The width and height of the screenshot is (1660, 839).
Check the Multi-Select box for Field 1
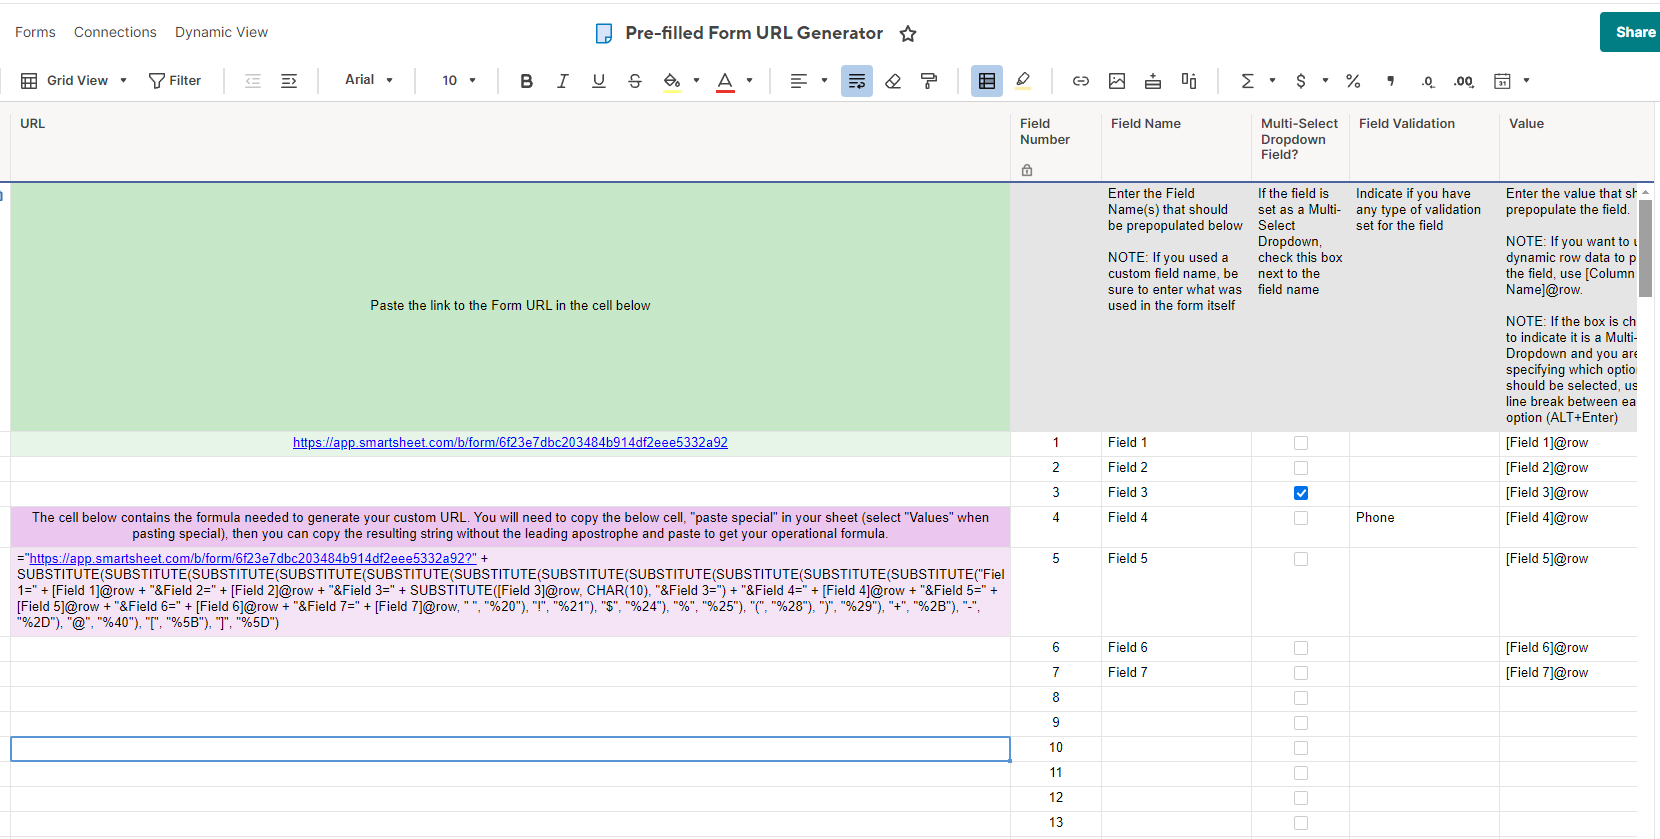[1301, 443]
